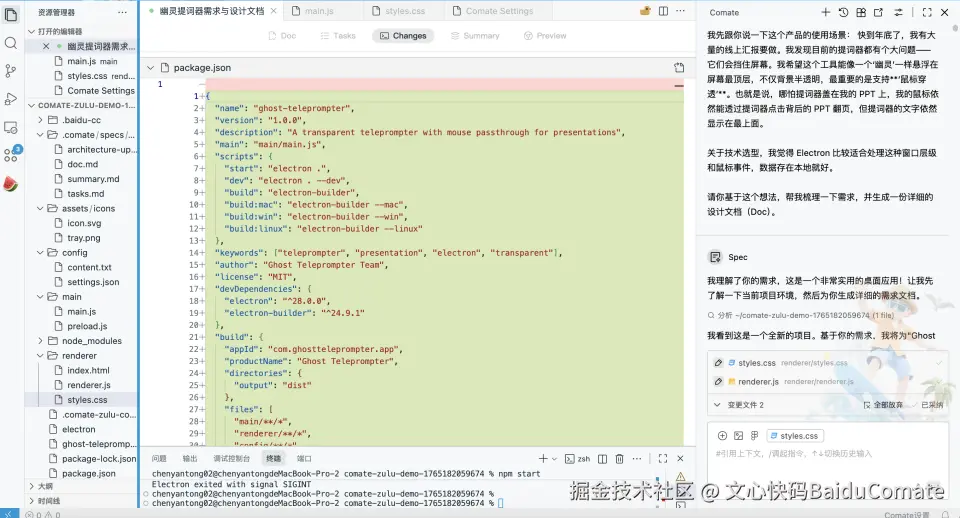
Task: Open the styles.css editor tab
Action: (x=404, y=11)
